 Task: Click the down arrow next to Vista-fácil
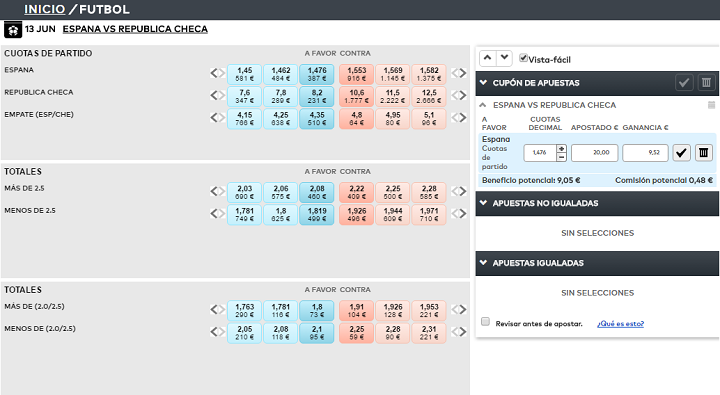tap(504, 58)
